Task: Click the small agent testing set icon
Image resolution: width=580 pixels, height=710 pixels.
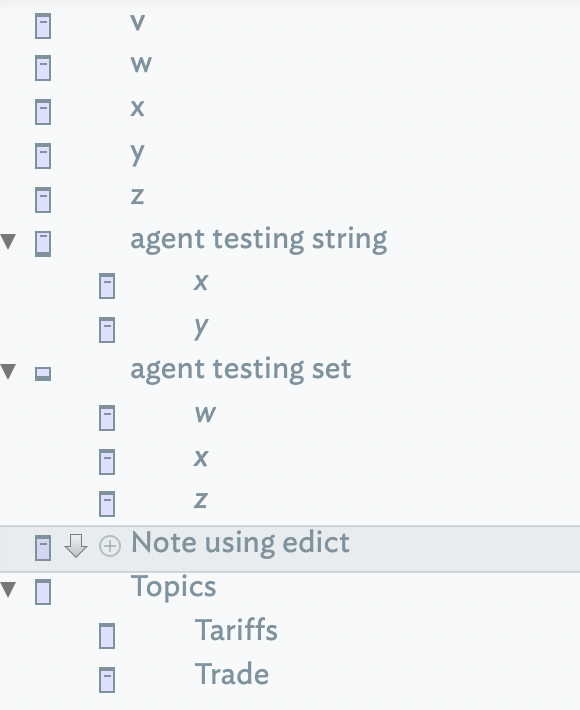Action: click(x=43, y=374)
